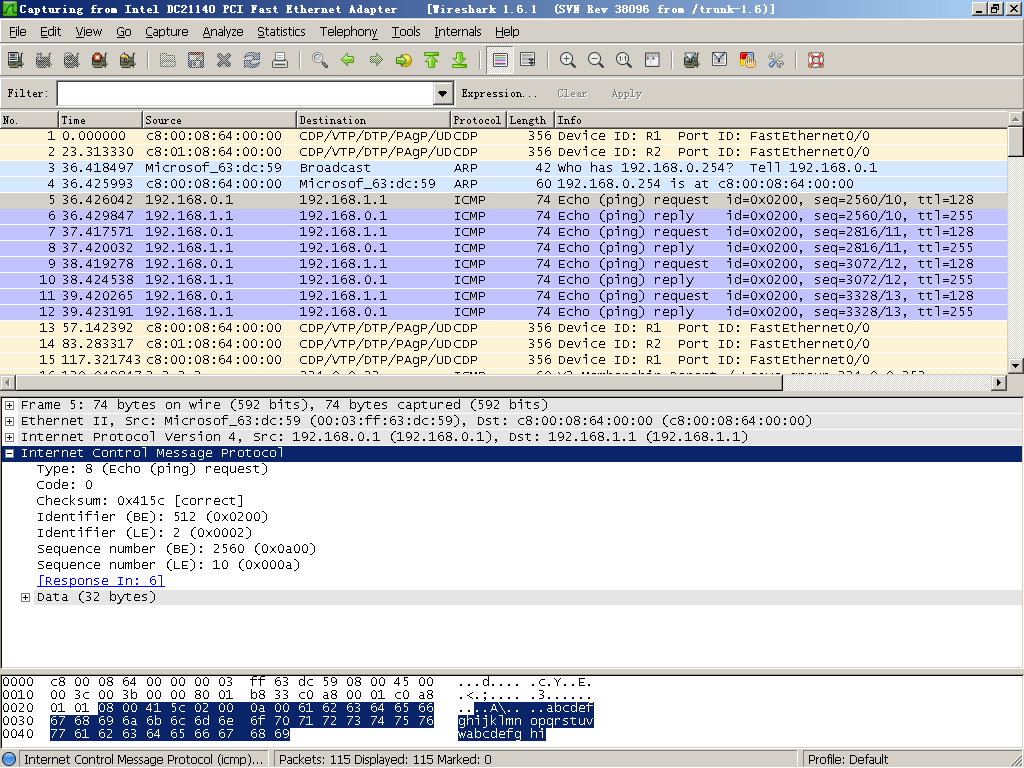The width and height of the screenshot is (1024, 768).
Task: Expand the Ethernet II tree node
Action: pos(9,421)
